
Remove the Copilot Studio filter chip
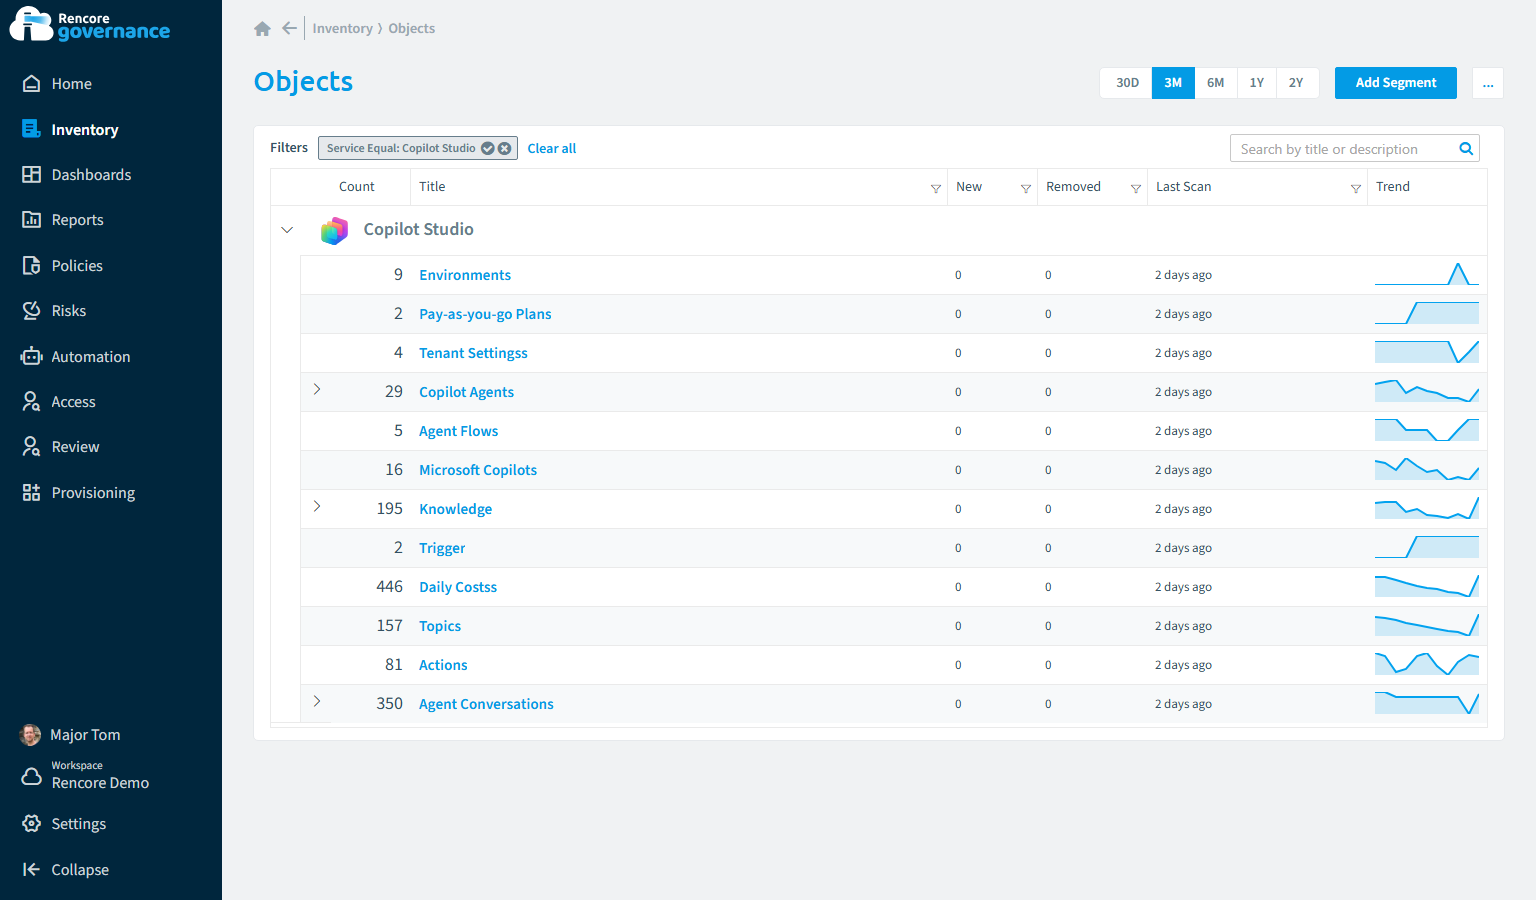505,148
